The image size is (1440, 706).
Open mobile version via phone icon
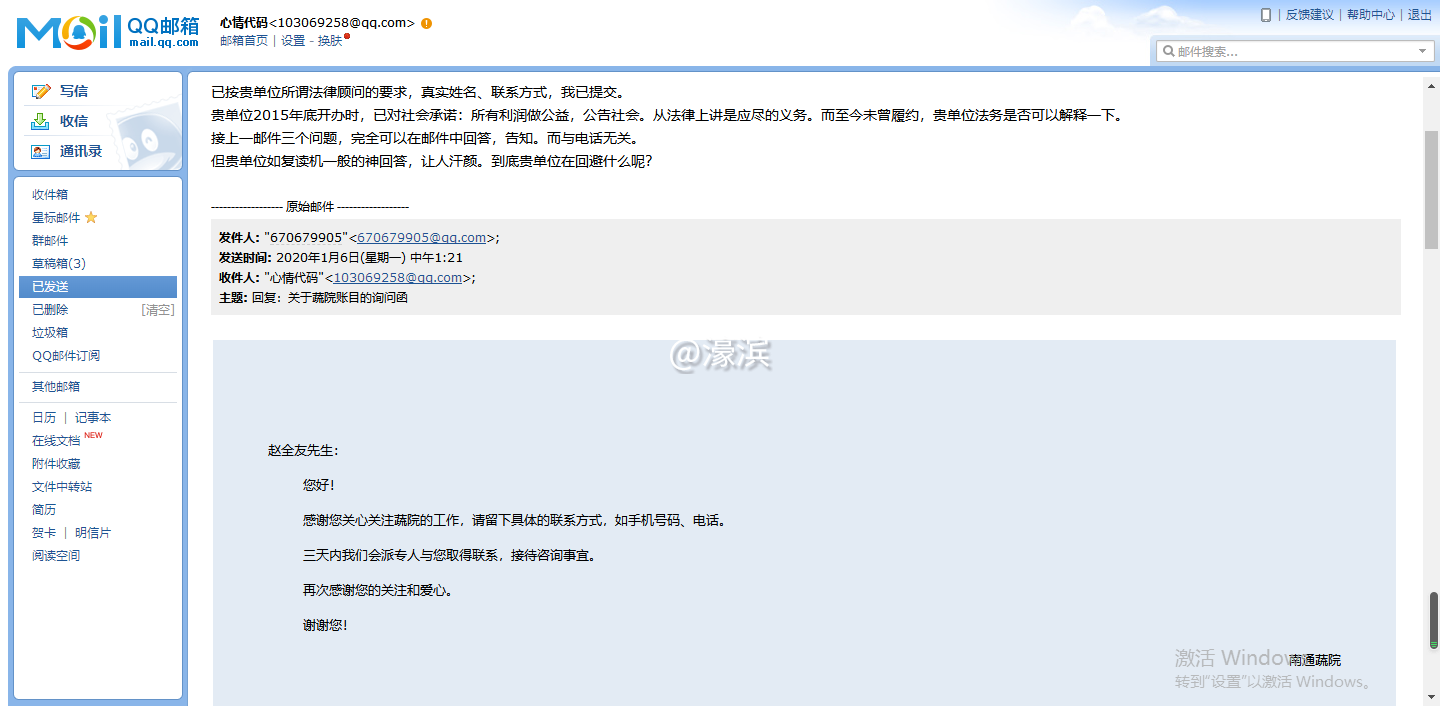point(1266,15)
